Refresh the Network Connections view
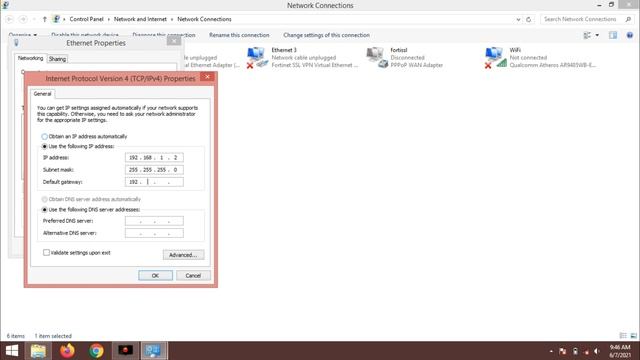Image resolution: width=640 pixels, height=360 pixels. click(529, 19)
